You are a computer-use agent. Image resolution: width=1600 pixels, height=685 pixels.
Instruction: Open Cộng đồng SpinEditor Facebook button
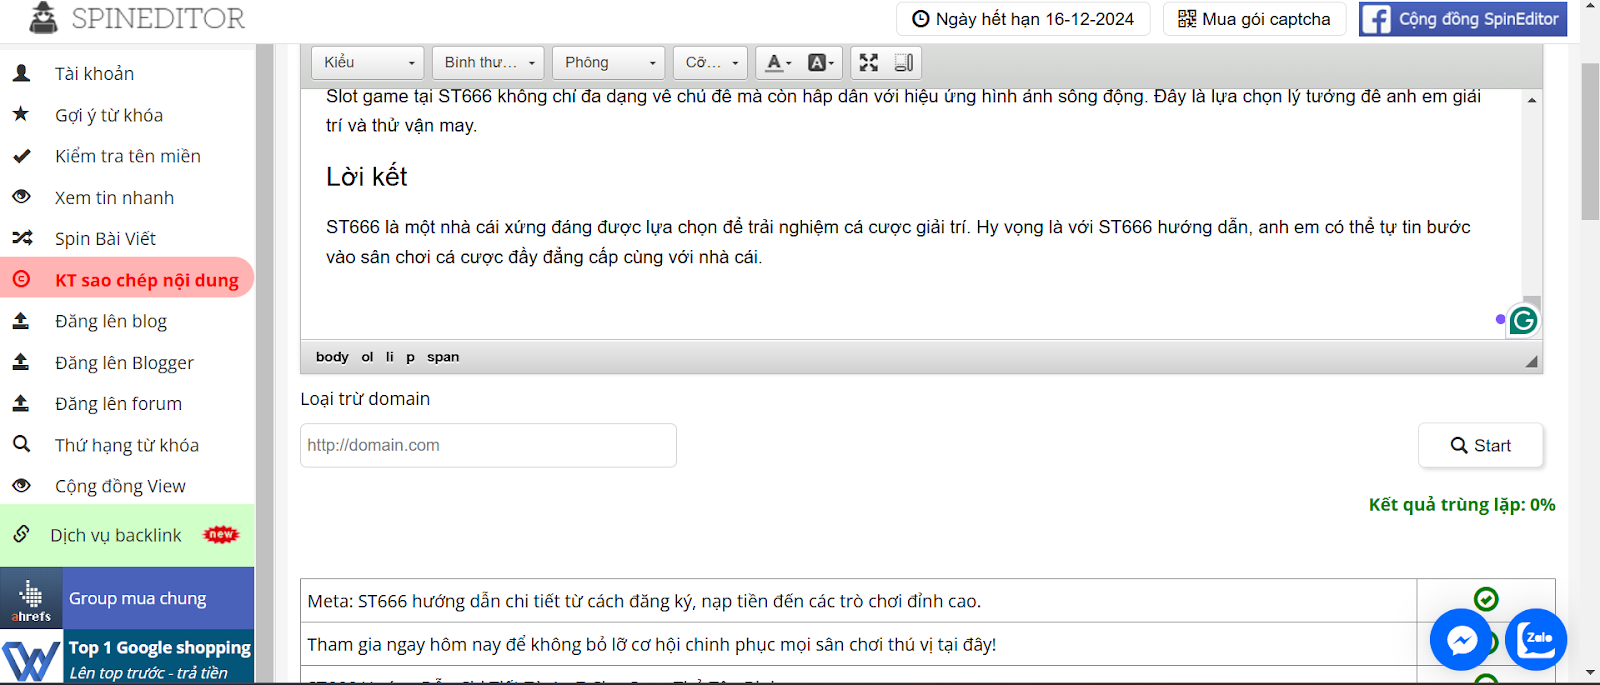(1463, 19)
